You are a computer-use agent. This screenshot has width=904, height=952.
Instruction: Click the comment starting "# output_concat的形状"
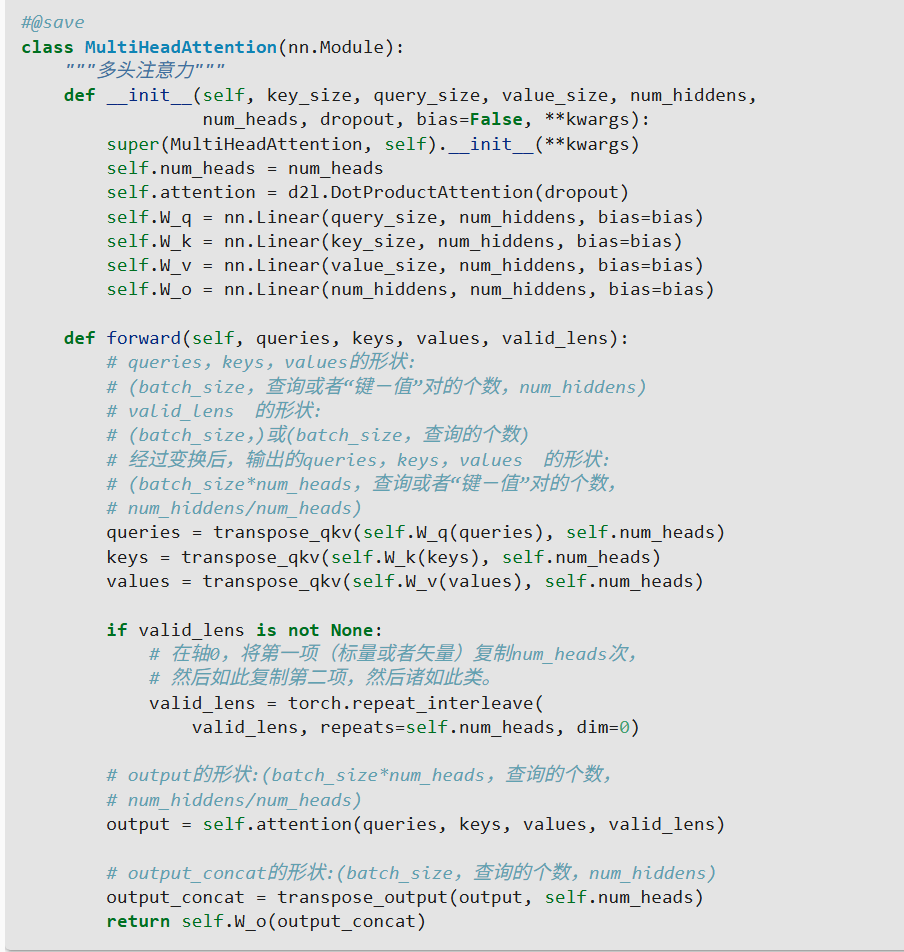click(412, 872)
